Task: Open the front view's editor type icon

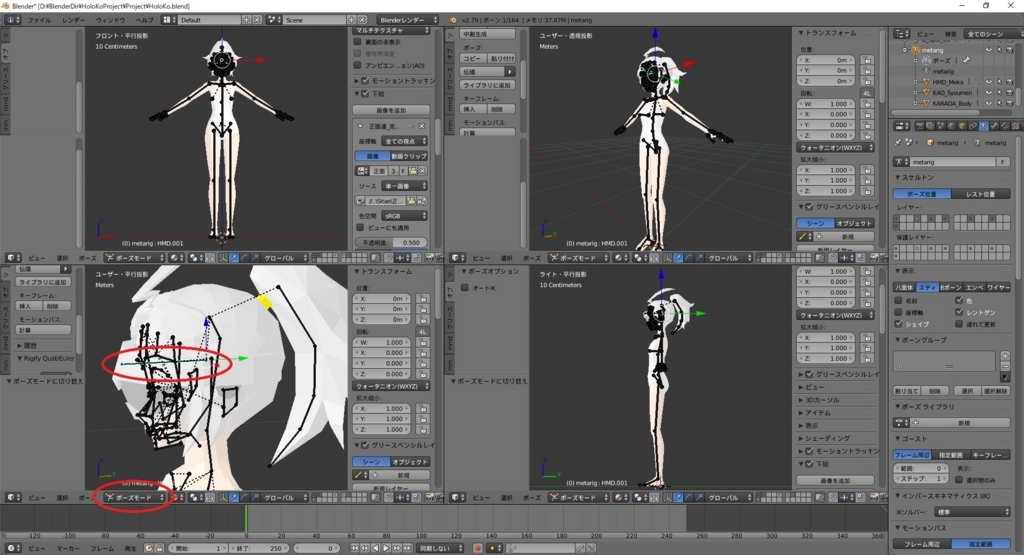Action: (x=12, y=258)
